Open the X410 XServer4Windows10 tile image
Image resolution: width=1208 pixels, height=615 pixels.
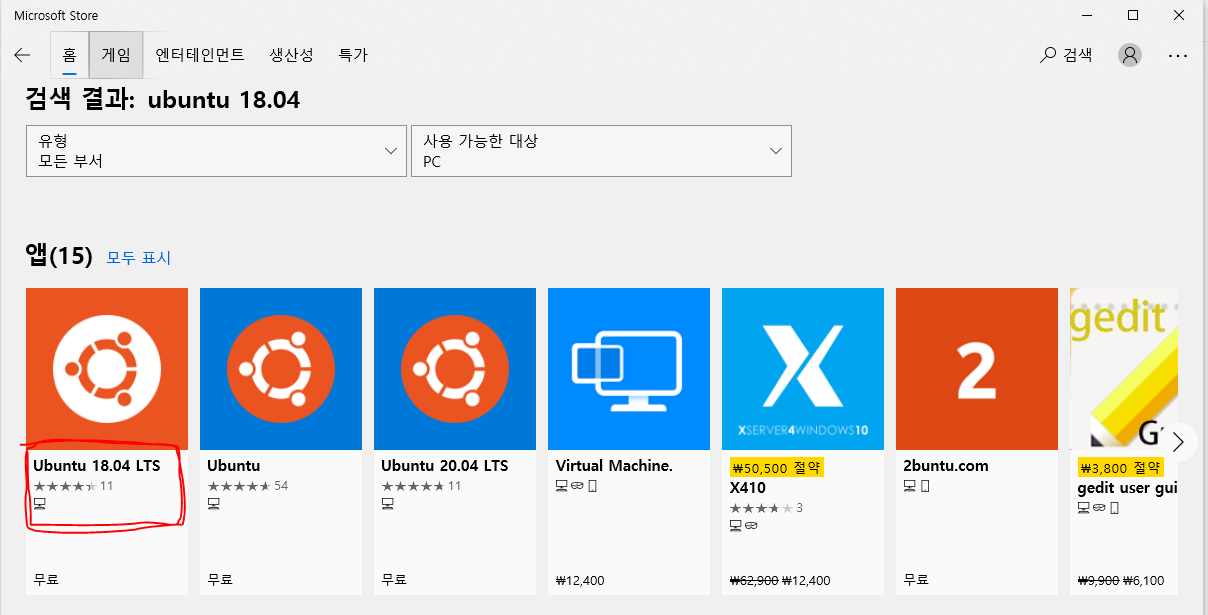803,369
